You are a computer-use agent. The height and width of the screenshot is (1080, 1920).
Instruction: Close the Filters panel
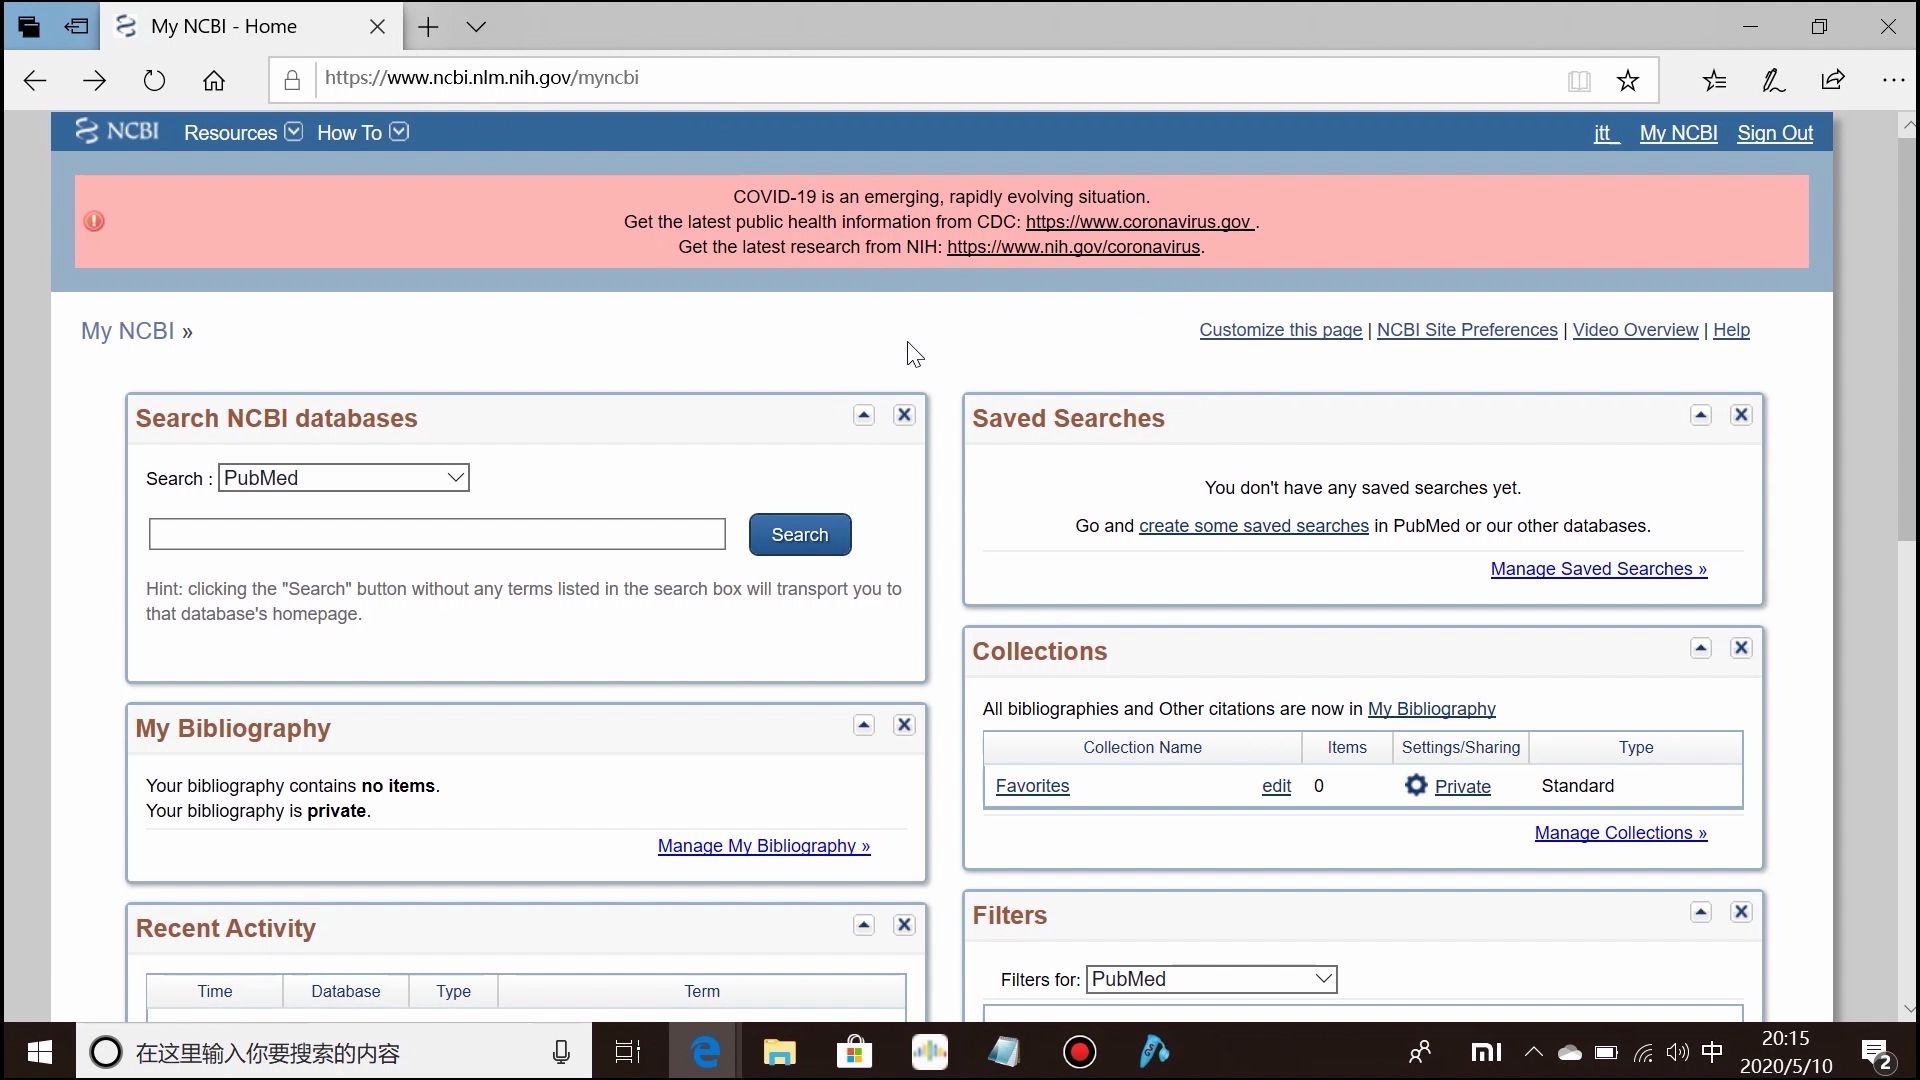pos(1741,912)
